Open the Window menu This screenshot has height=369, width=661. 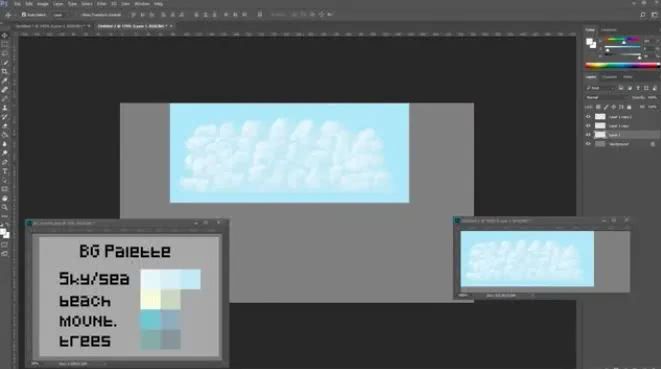(x=142, y=4)
